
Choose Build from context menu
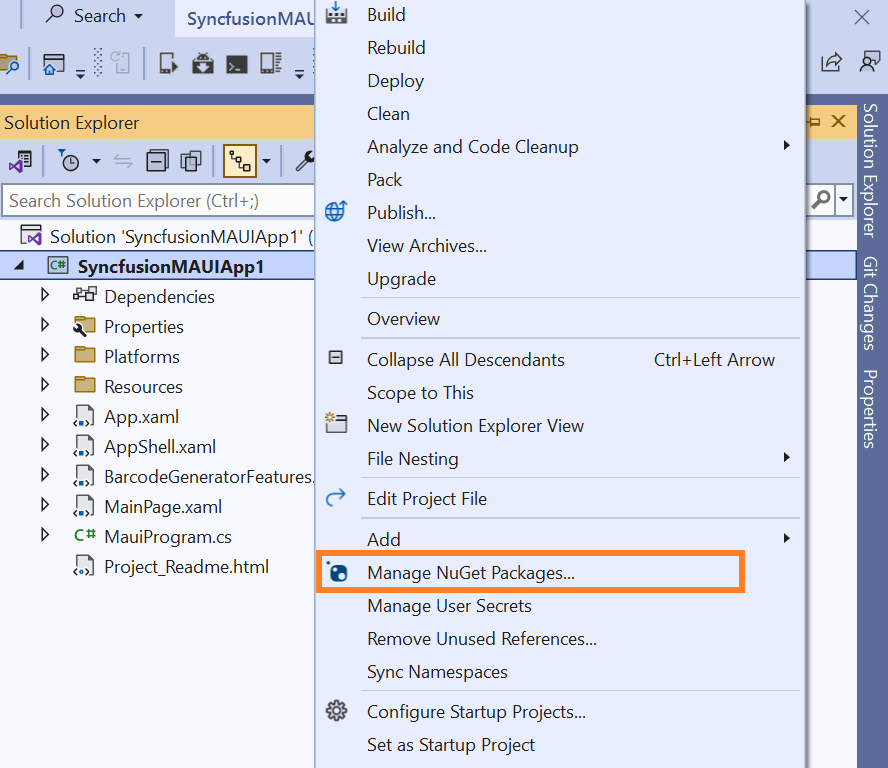point(560,15)
